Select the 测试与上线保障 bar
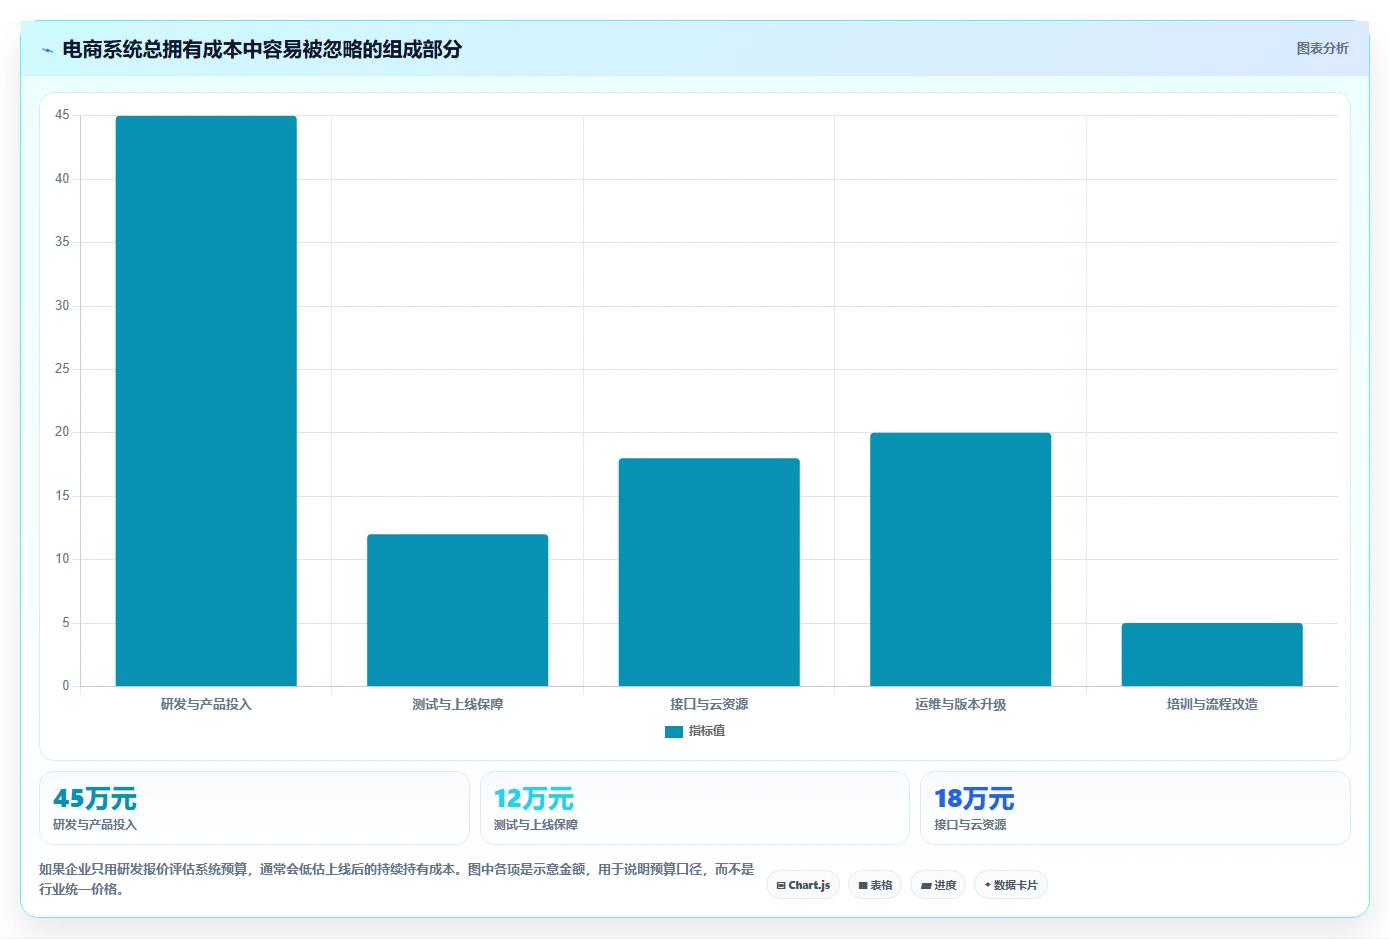This screenshot has height=939, width=1390. 457,610
